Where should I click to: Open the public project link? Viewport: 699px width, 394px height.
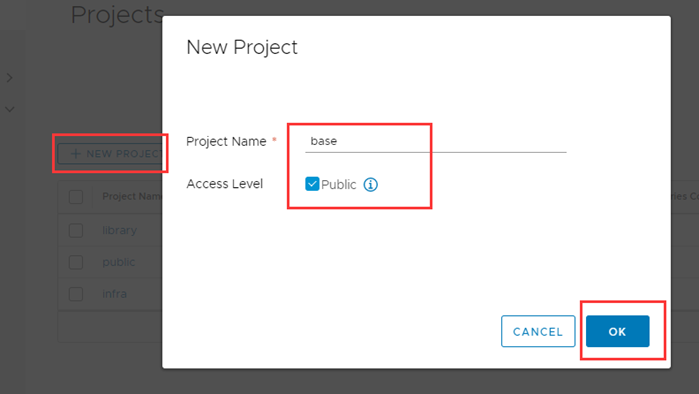pyautogui.click(x=119, y=262)
